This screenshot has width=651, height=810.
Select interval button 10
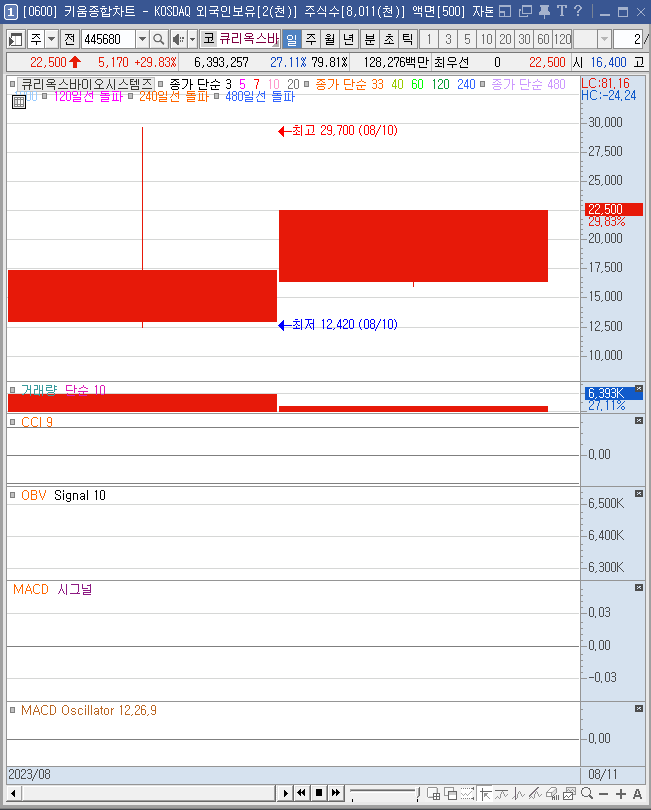coord(486,39)
